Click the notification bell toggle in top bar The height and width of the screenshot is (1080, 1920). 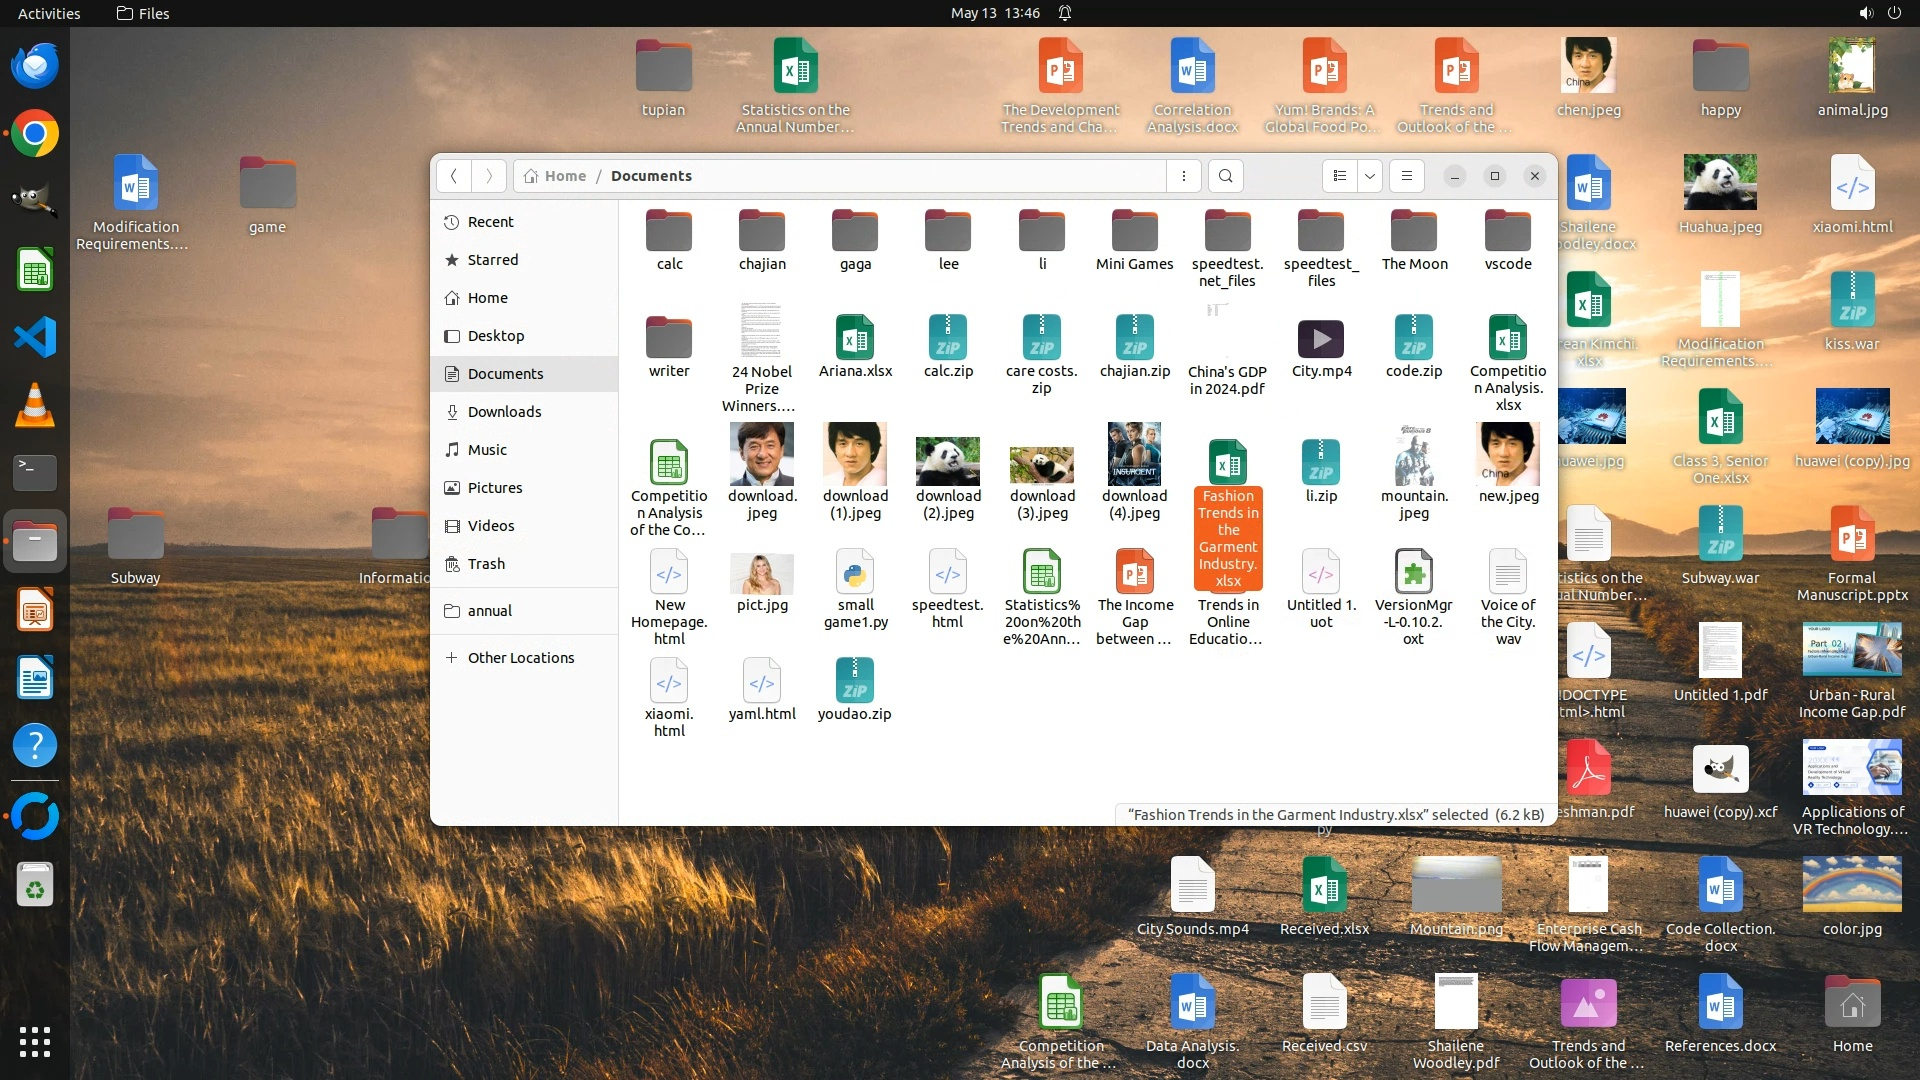click(x=1065, y=13)
